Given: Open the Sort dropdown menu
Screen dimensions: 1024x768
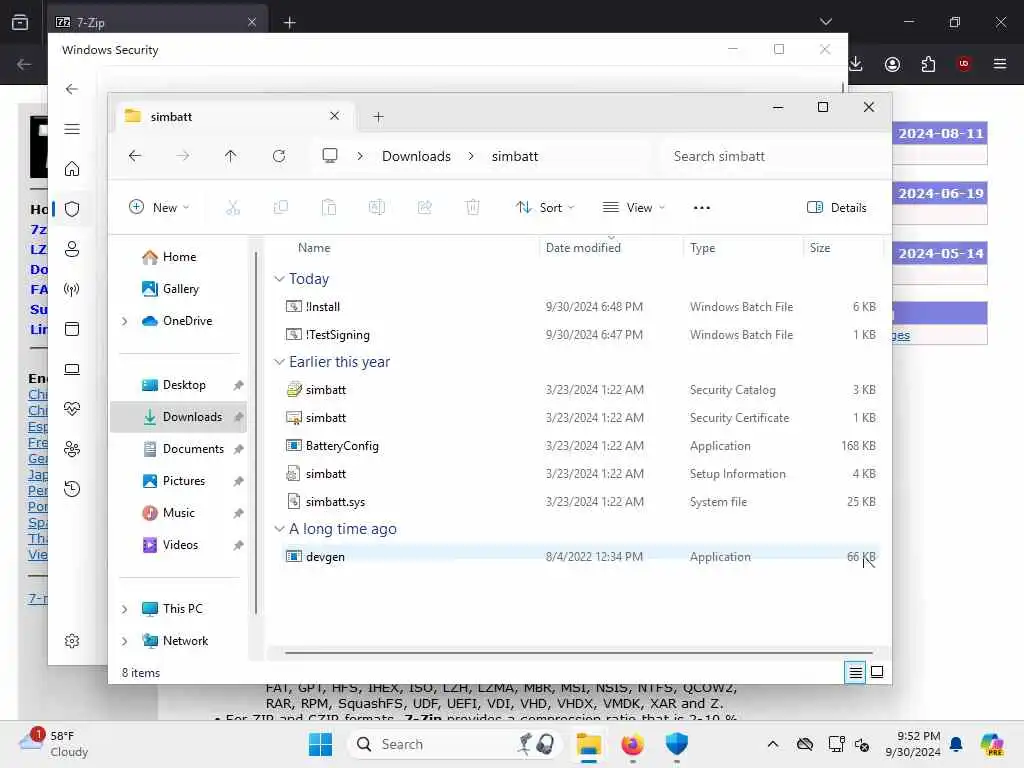Looking at the screenshot, I should coord(545,208).
